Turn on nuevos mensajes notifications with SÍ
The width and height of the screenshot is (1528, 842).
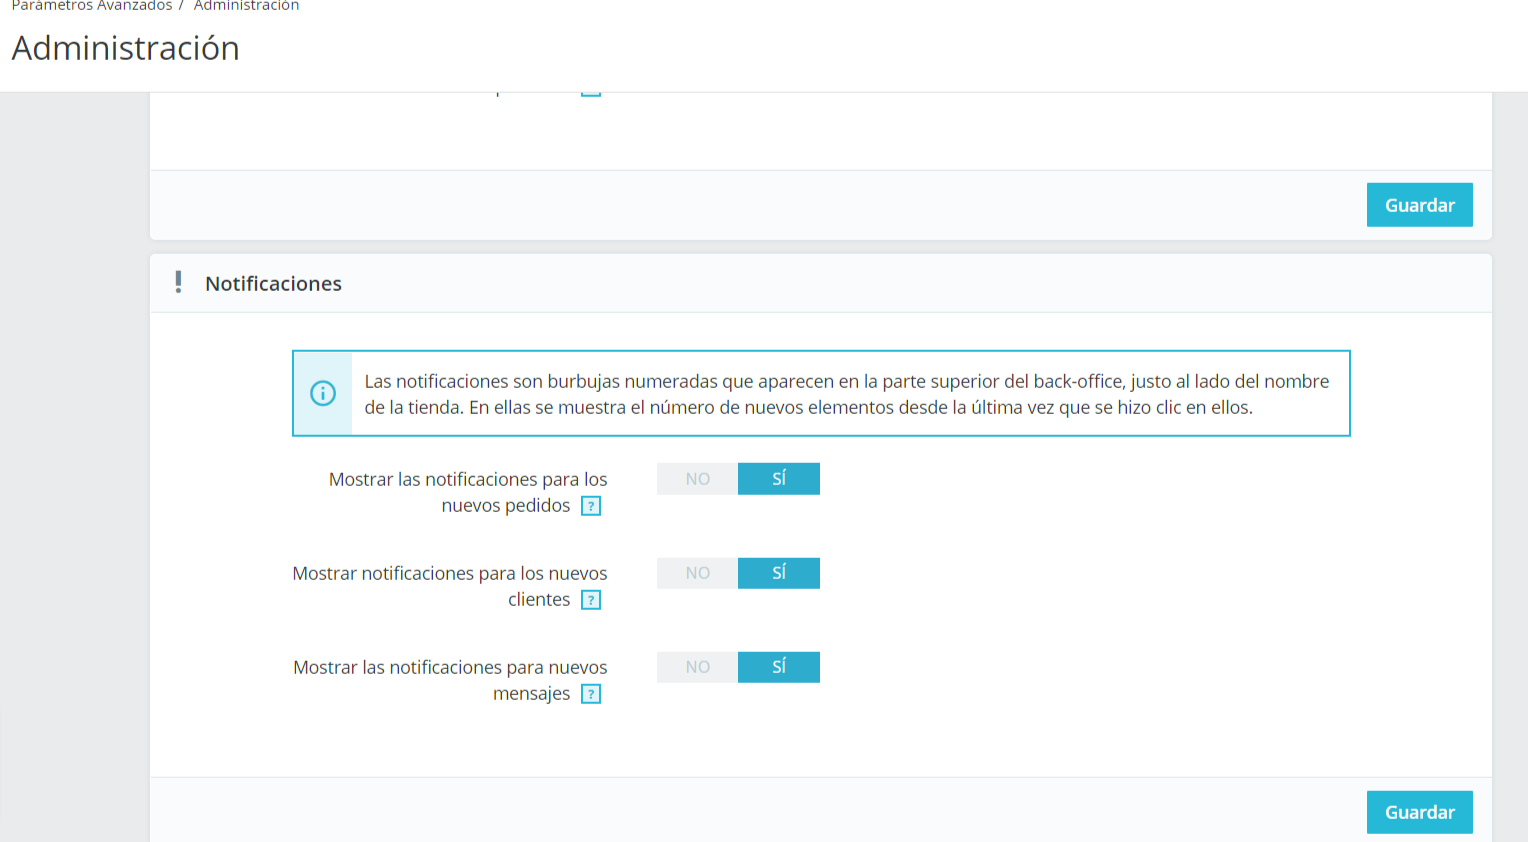[x=779, y=667]
